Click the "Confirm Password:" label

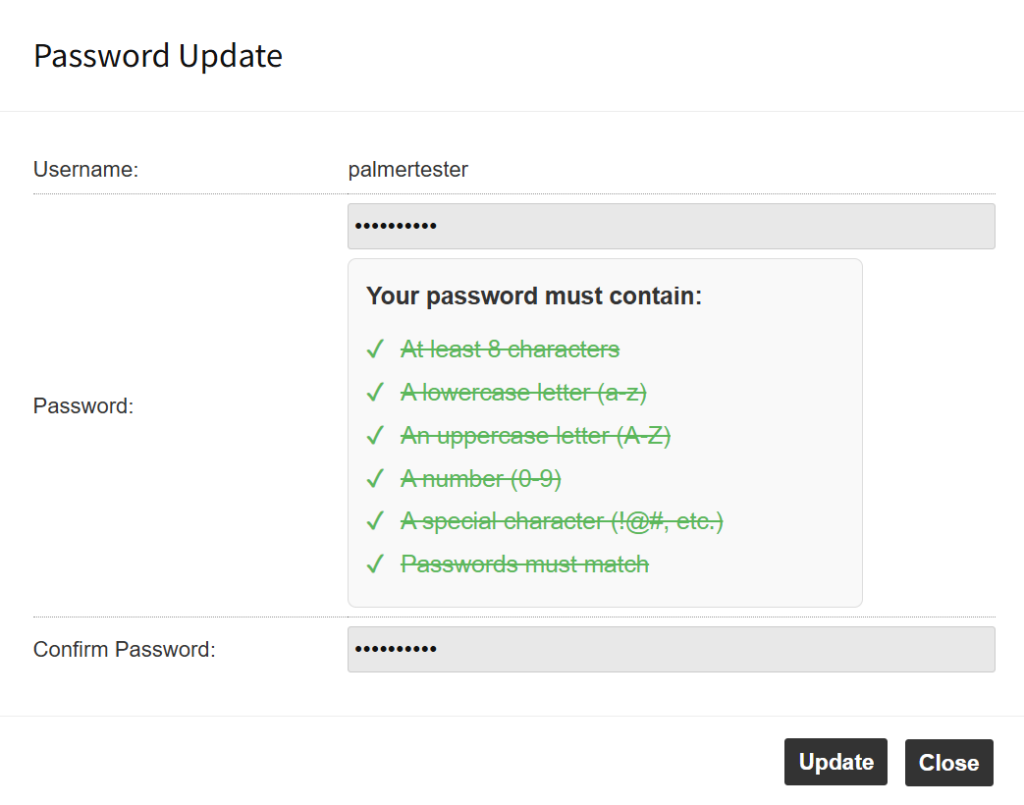[x=124, y=650]
